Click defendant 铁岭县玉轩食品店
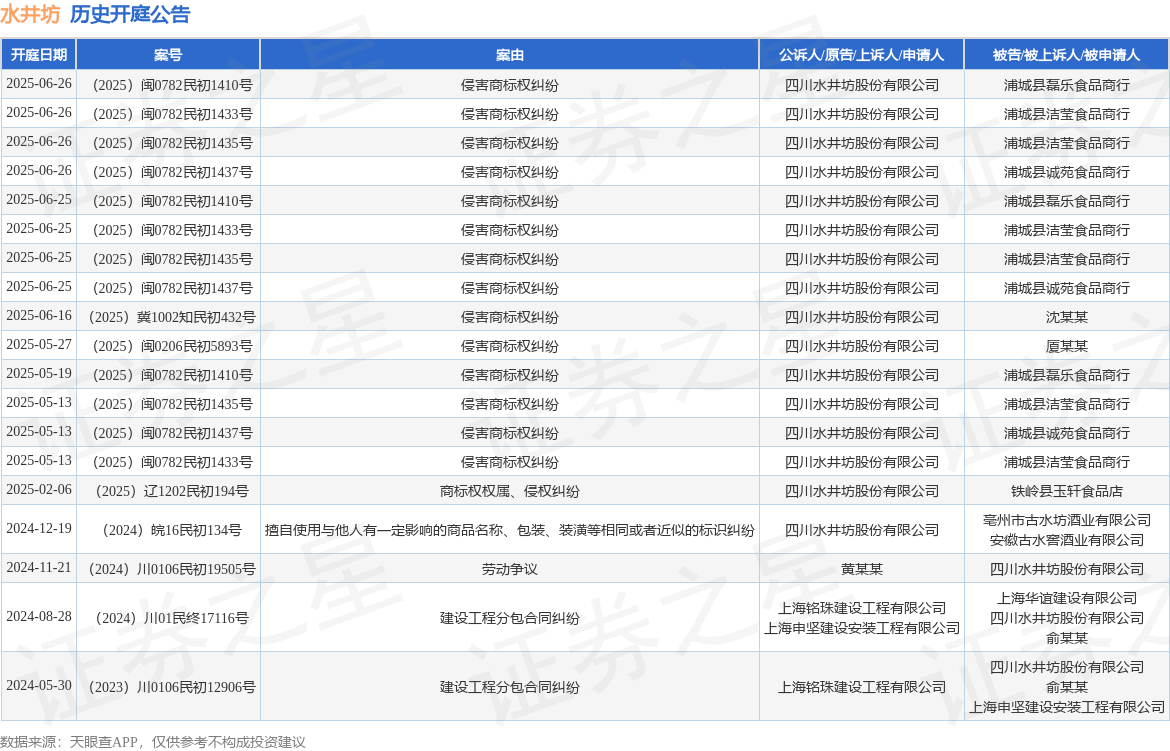The image size is (1170, 751). click(1066, 491)
